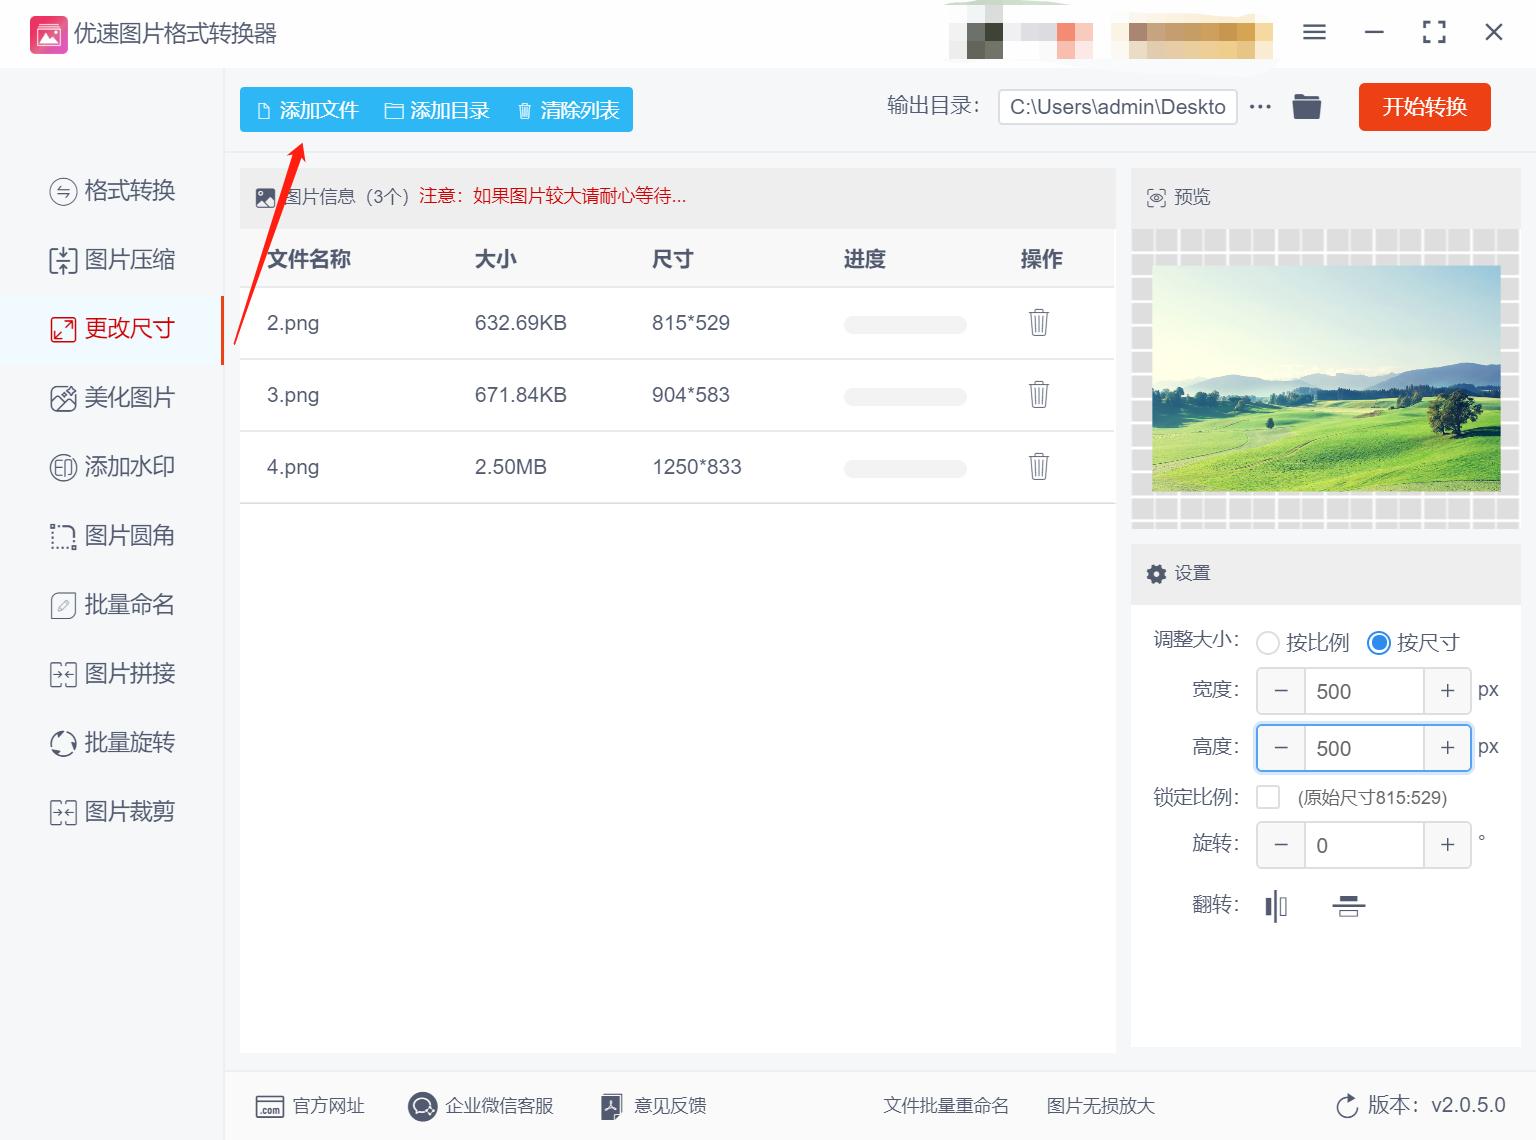Switch to the 添加水印 watermark tool
This screenshot has width=1536, height=1140.
coord(113,466)
